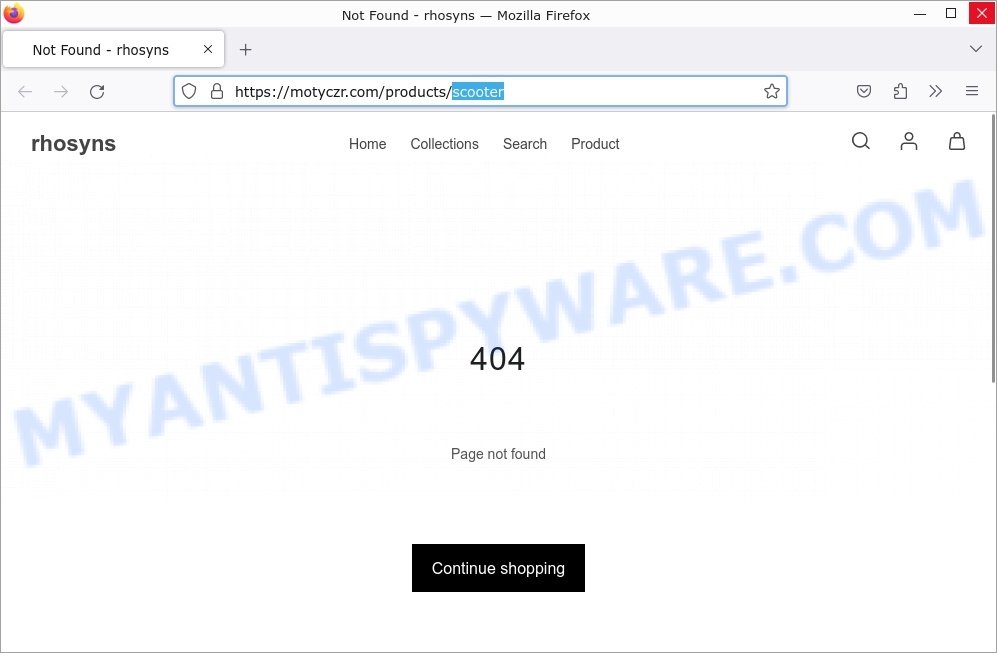Viewport: 997px width, 653px height.
Task: Open the Extensions puzzle-piece icon
Action: click(900, 91)
